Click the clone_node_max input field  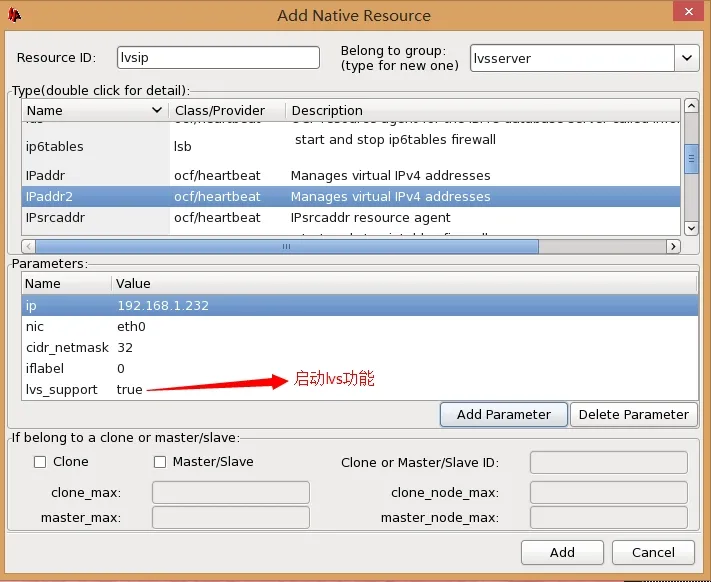[x=609, y=492]
